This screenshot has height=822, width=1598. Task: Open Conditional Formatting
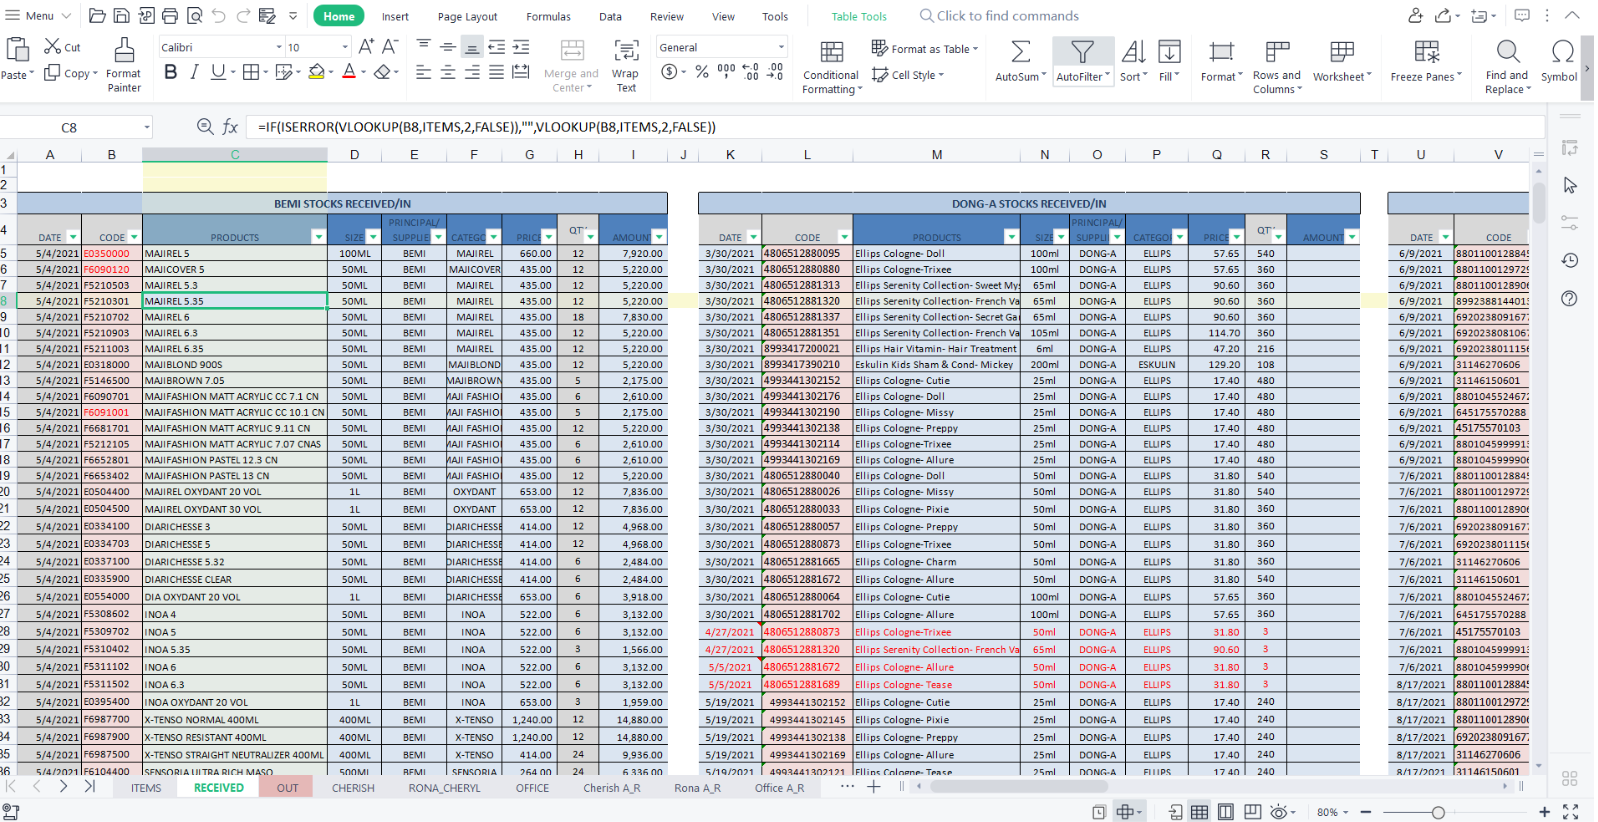point(831,67)
